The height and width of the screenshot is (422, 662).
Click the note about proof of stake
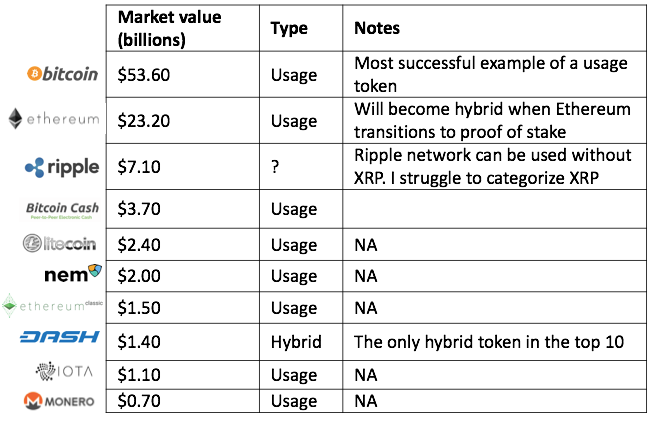494,121
